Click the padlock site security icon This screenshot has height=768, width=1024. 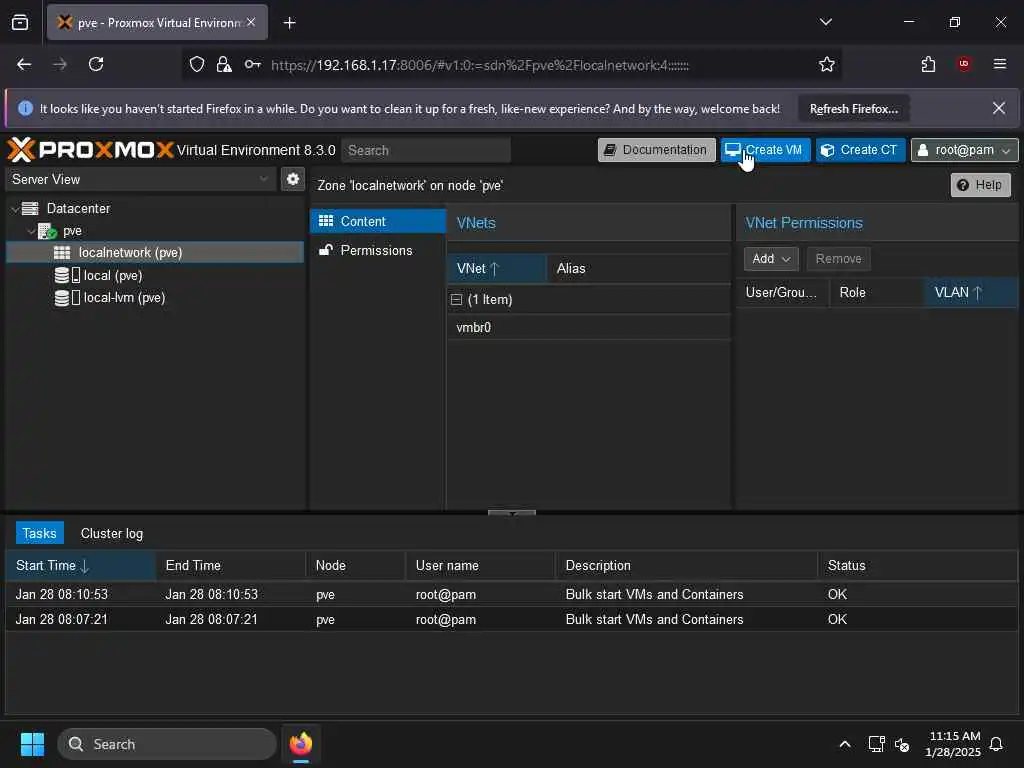(224, 64)
